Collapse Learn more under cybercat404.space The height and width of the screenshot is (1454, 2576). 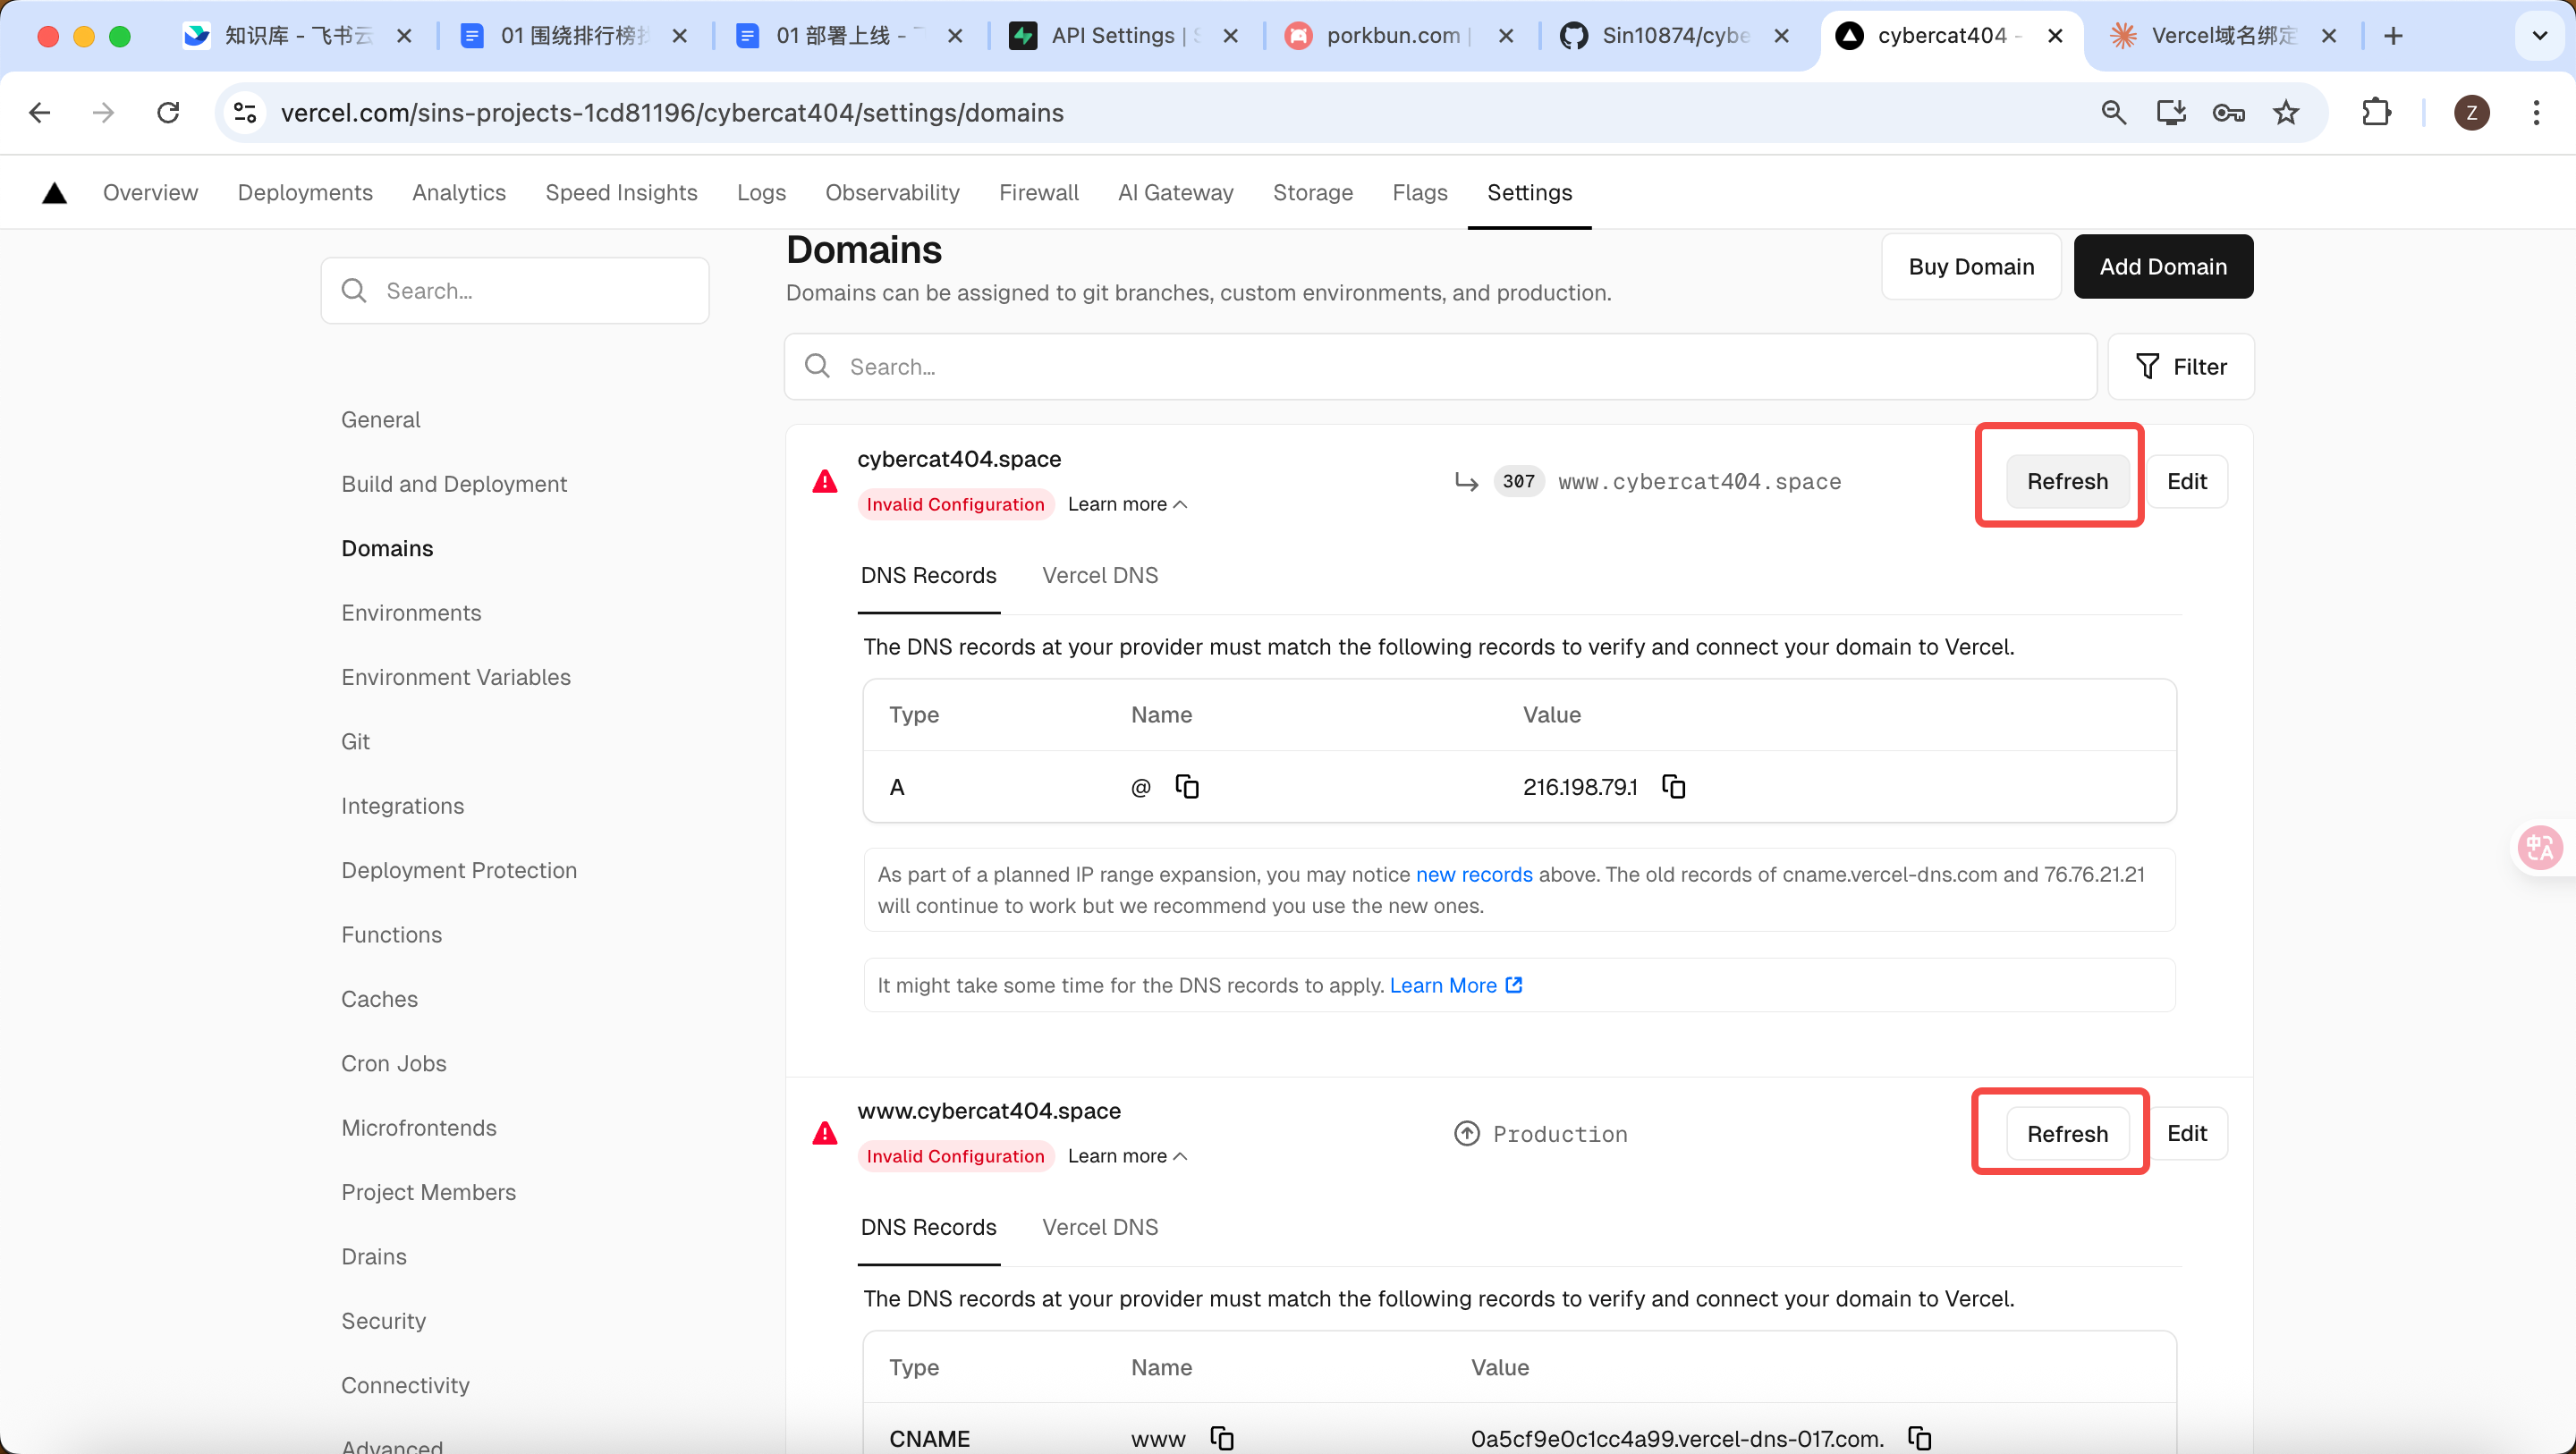pyautogui.click(x=1127, y=504)
